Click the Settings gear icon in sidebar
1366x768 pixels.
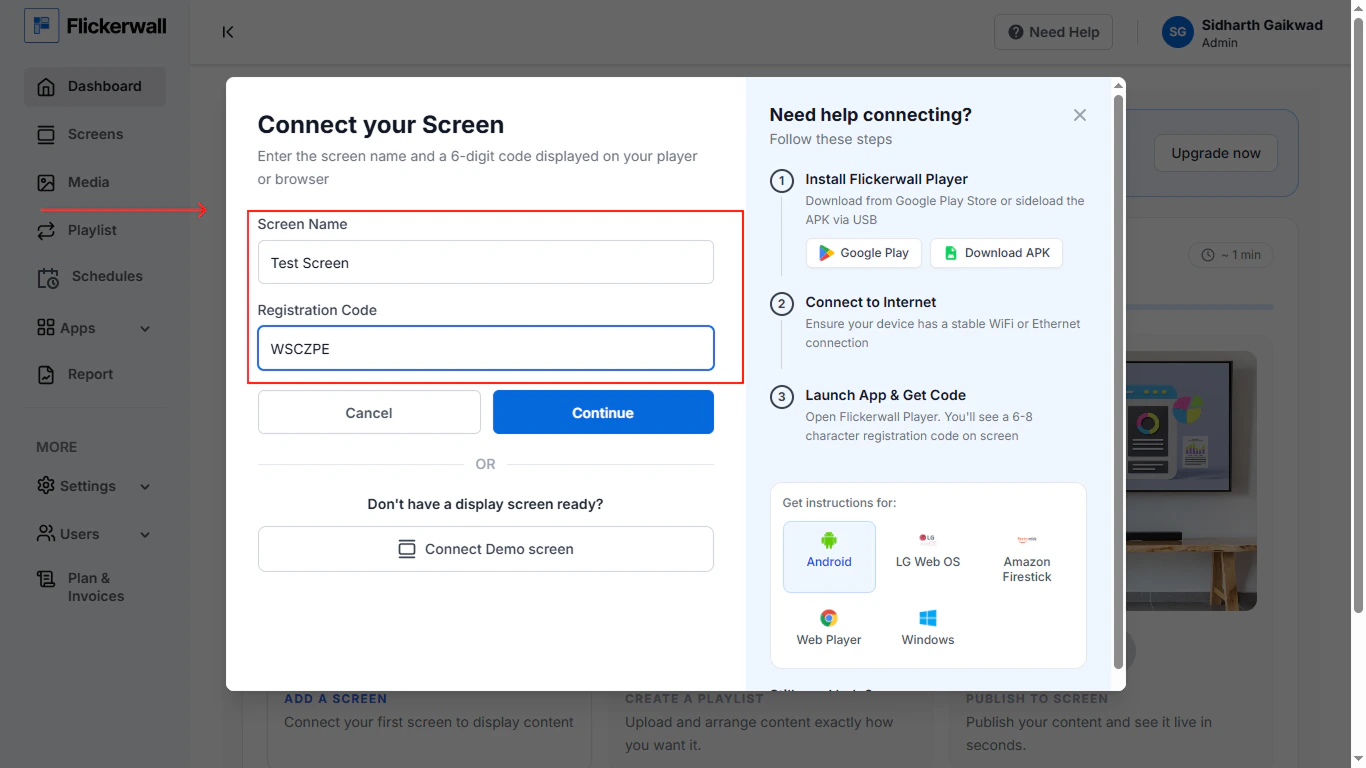click(x=46, y=486)
